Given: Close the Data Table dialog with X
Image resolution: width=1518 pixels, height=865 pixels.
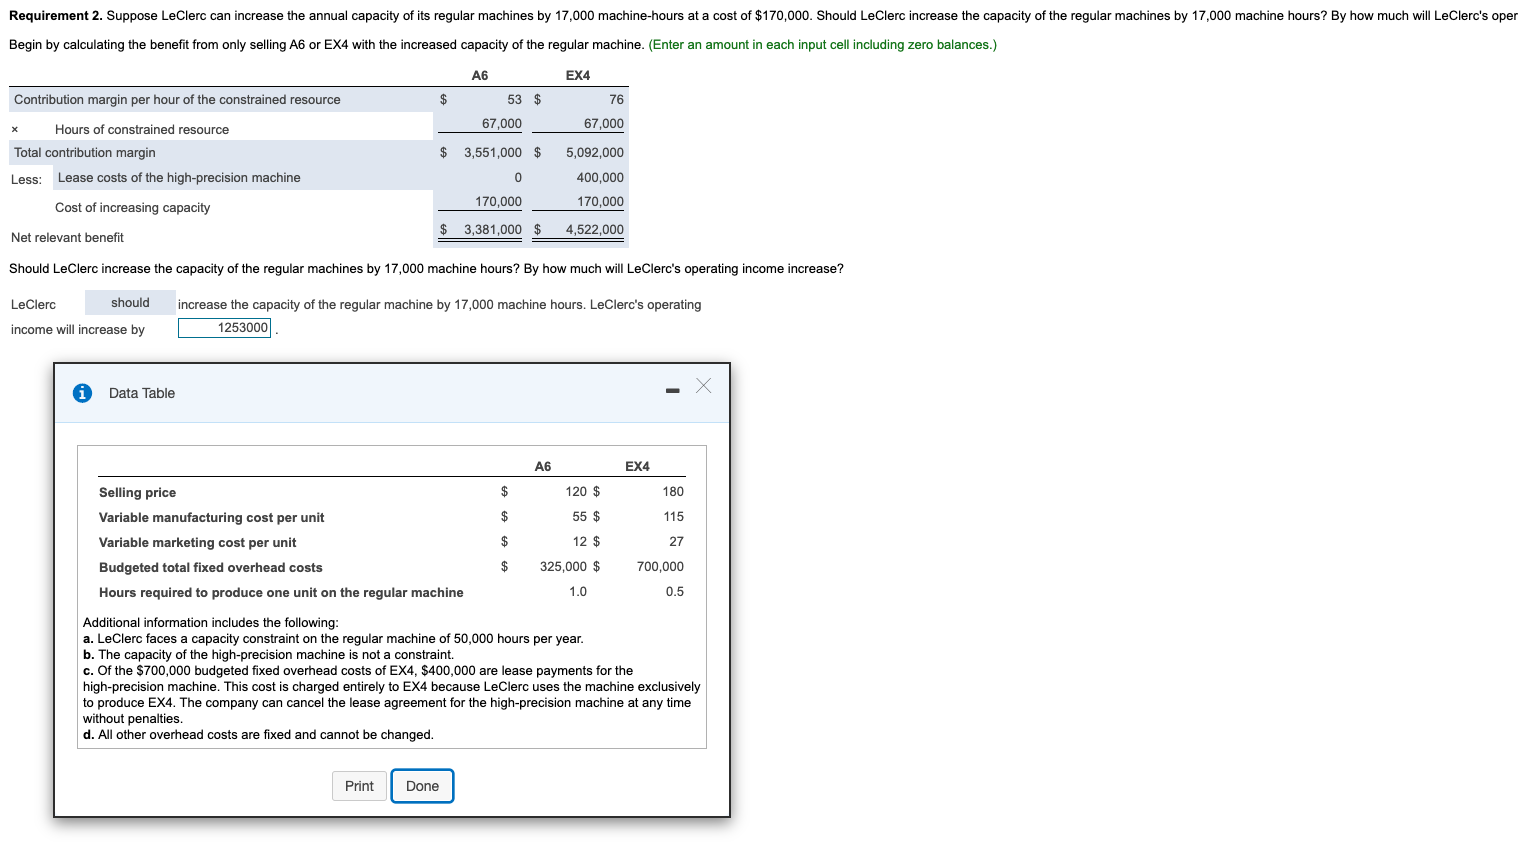Looking at the screenshot, I should [704, 386].
